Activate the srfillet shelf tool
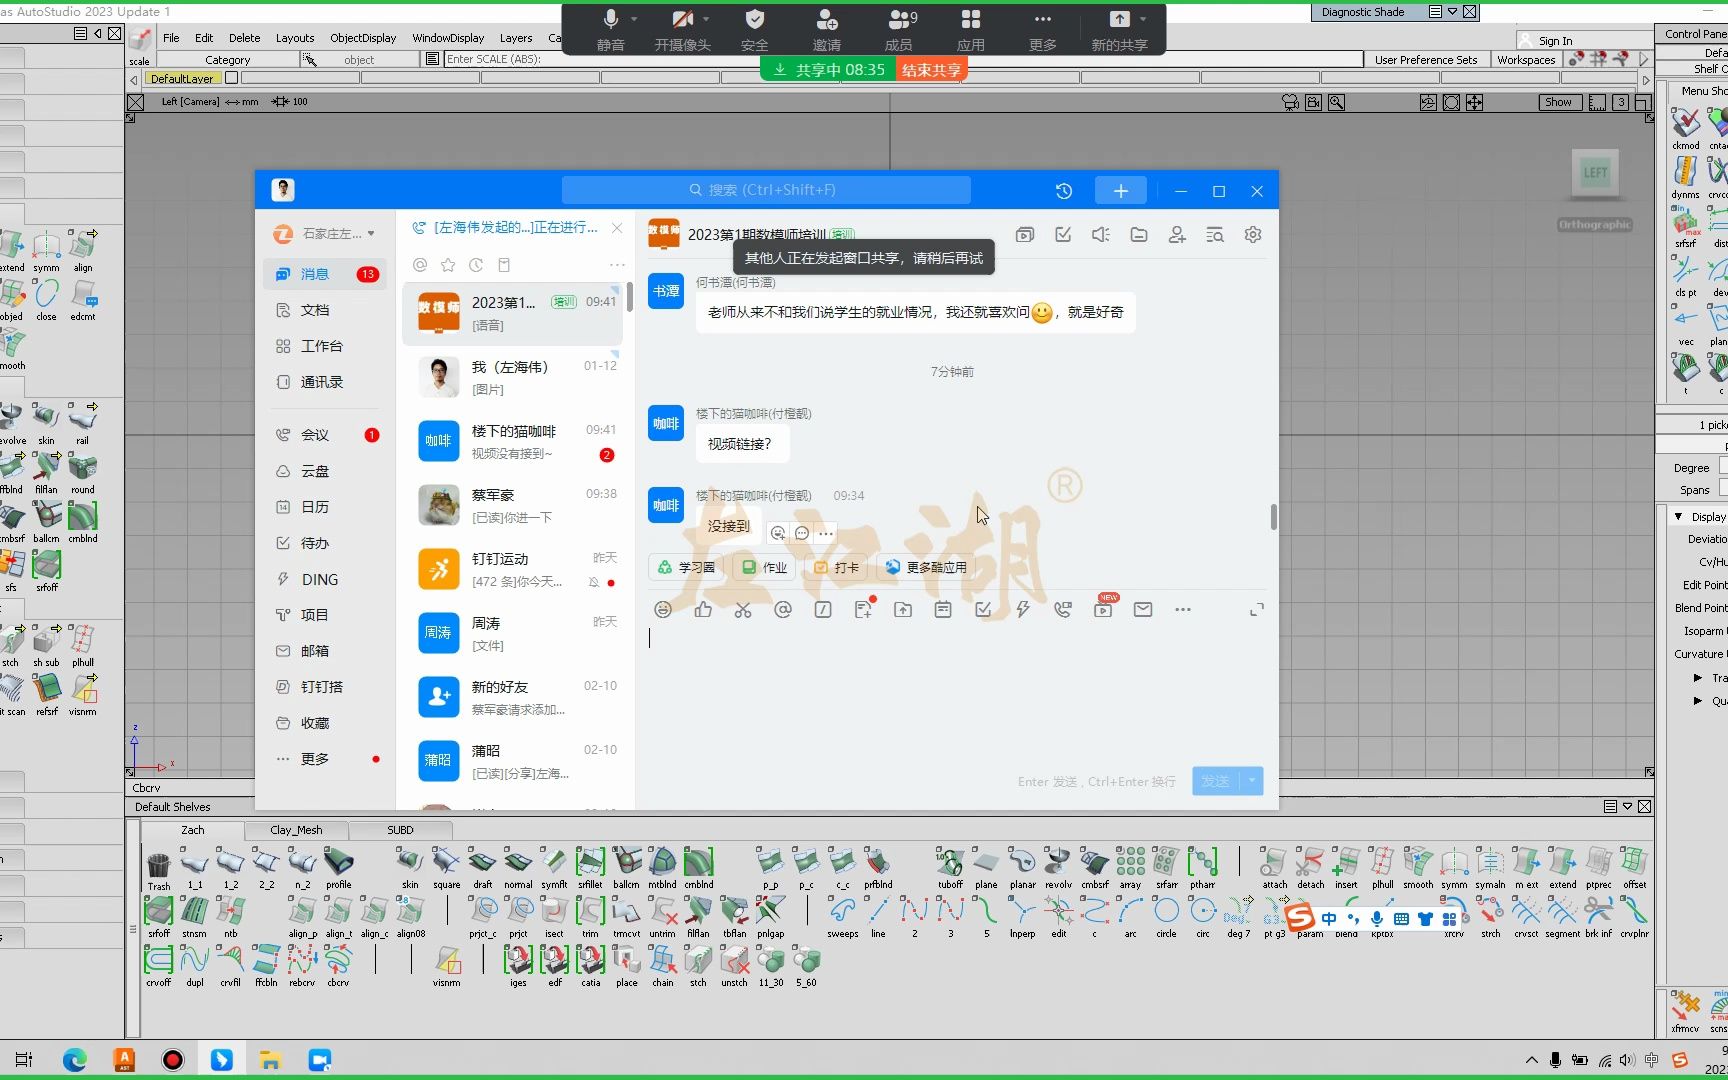This screenshot has height=1080, width=1728. (590, 862)
